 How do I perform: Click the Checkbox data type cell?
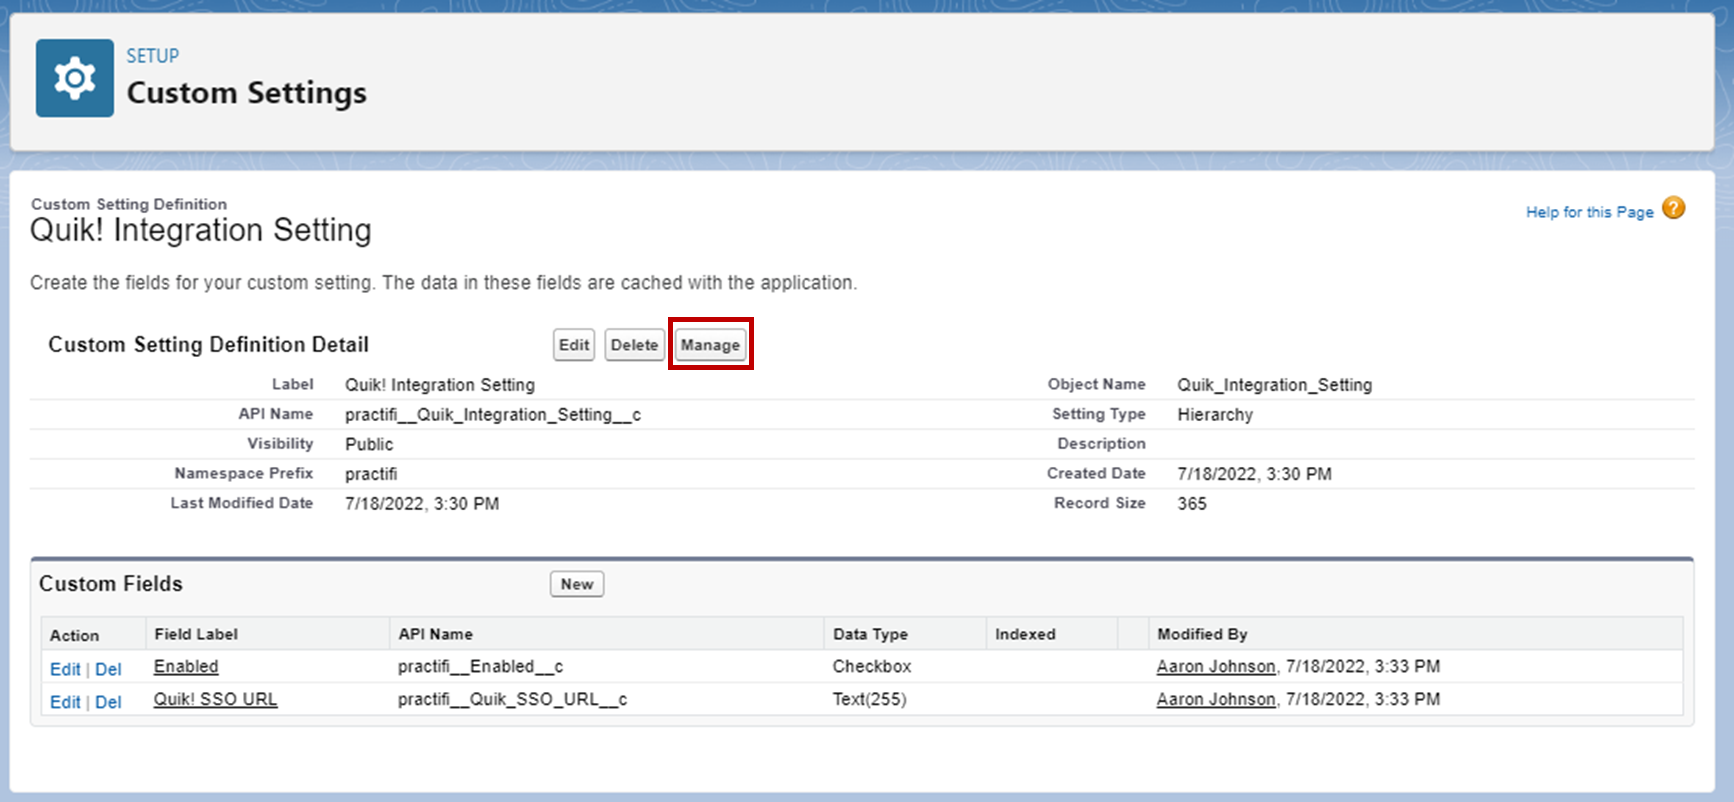[x=872, y=666]
